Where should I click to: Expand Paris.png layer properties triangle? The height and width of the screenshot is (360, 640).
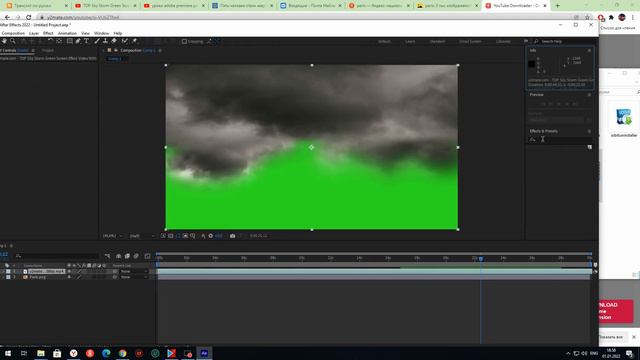point(3,277)
